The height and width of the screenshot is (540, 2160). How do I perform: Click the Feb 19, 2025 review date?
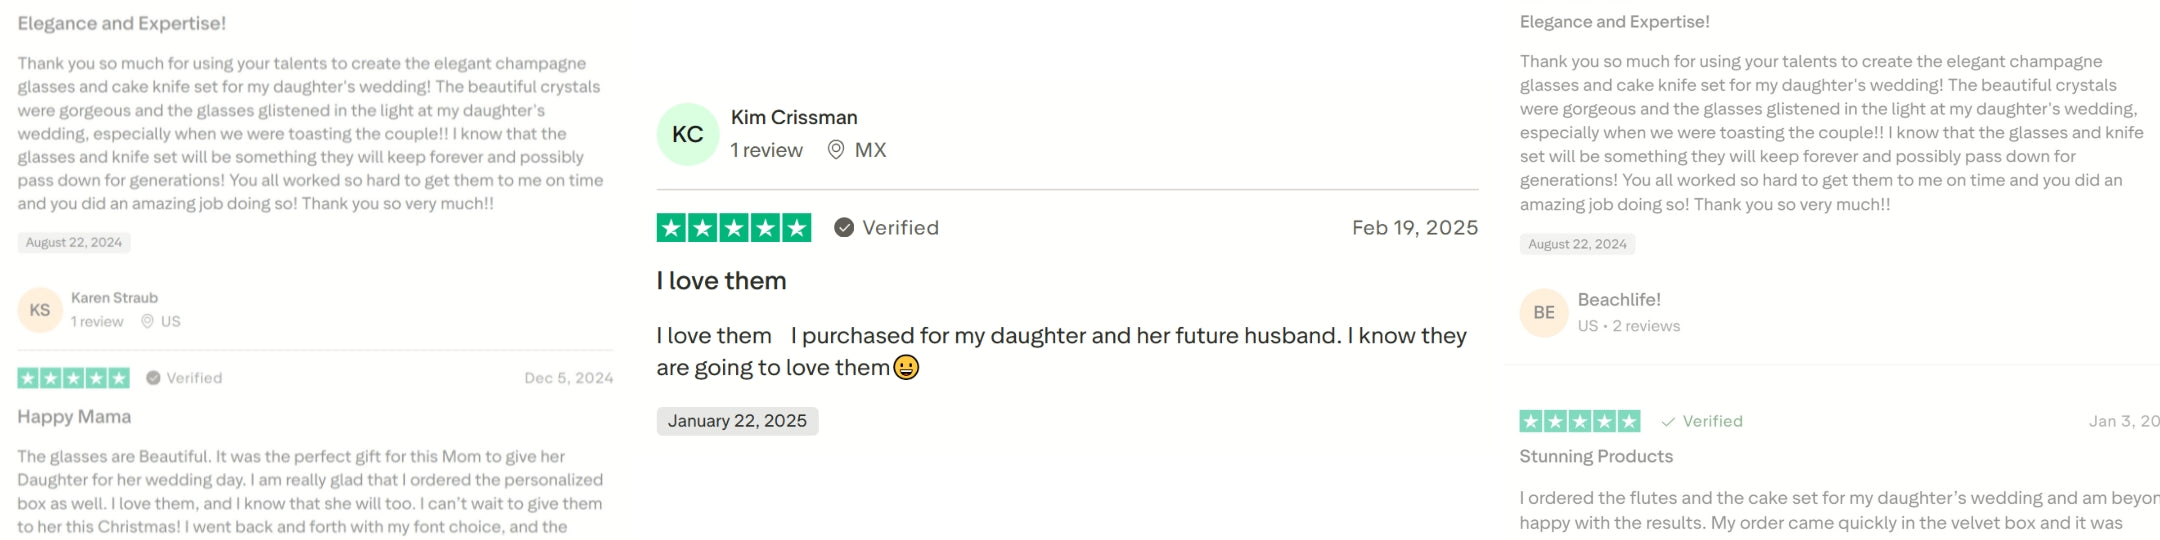pos(1414,228)
